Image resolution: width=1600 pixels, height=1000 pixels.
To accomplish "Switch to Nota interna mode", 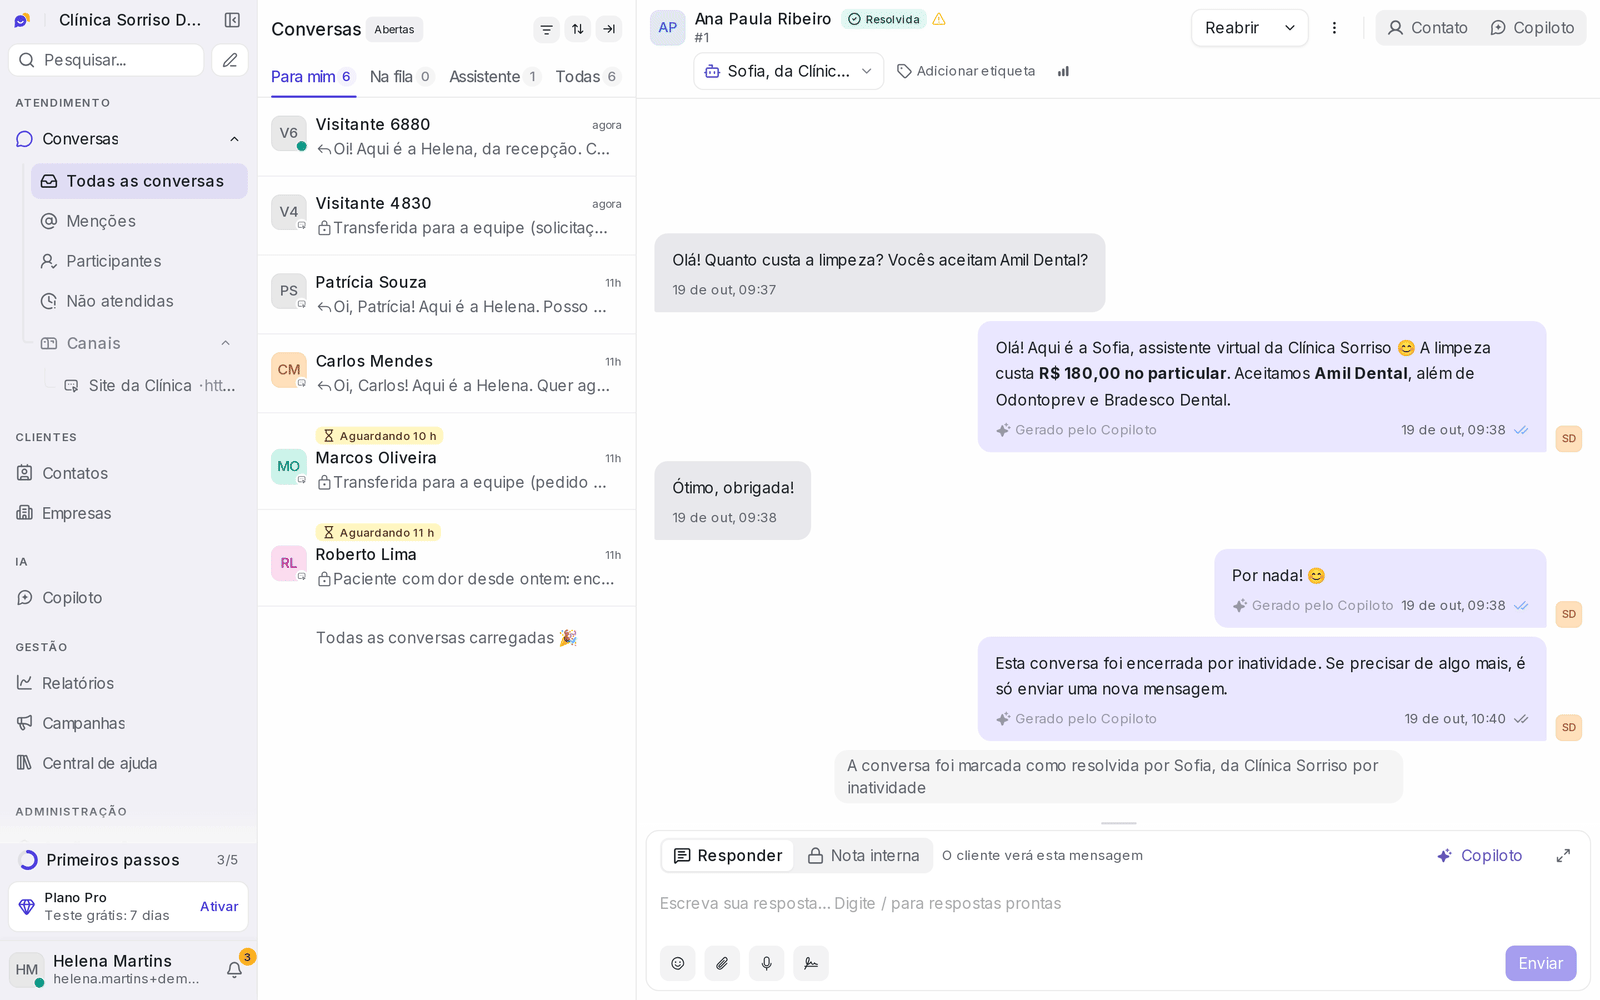I will [864, 856].
